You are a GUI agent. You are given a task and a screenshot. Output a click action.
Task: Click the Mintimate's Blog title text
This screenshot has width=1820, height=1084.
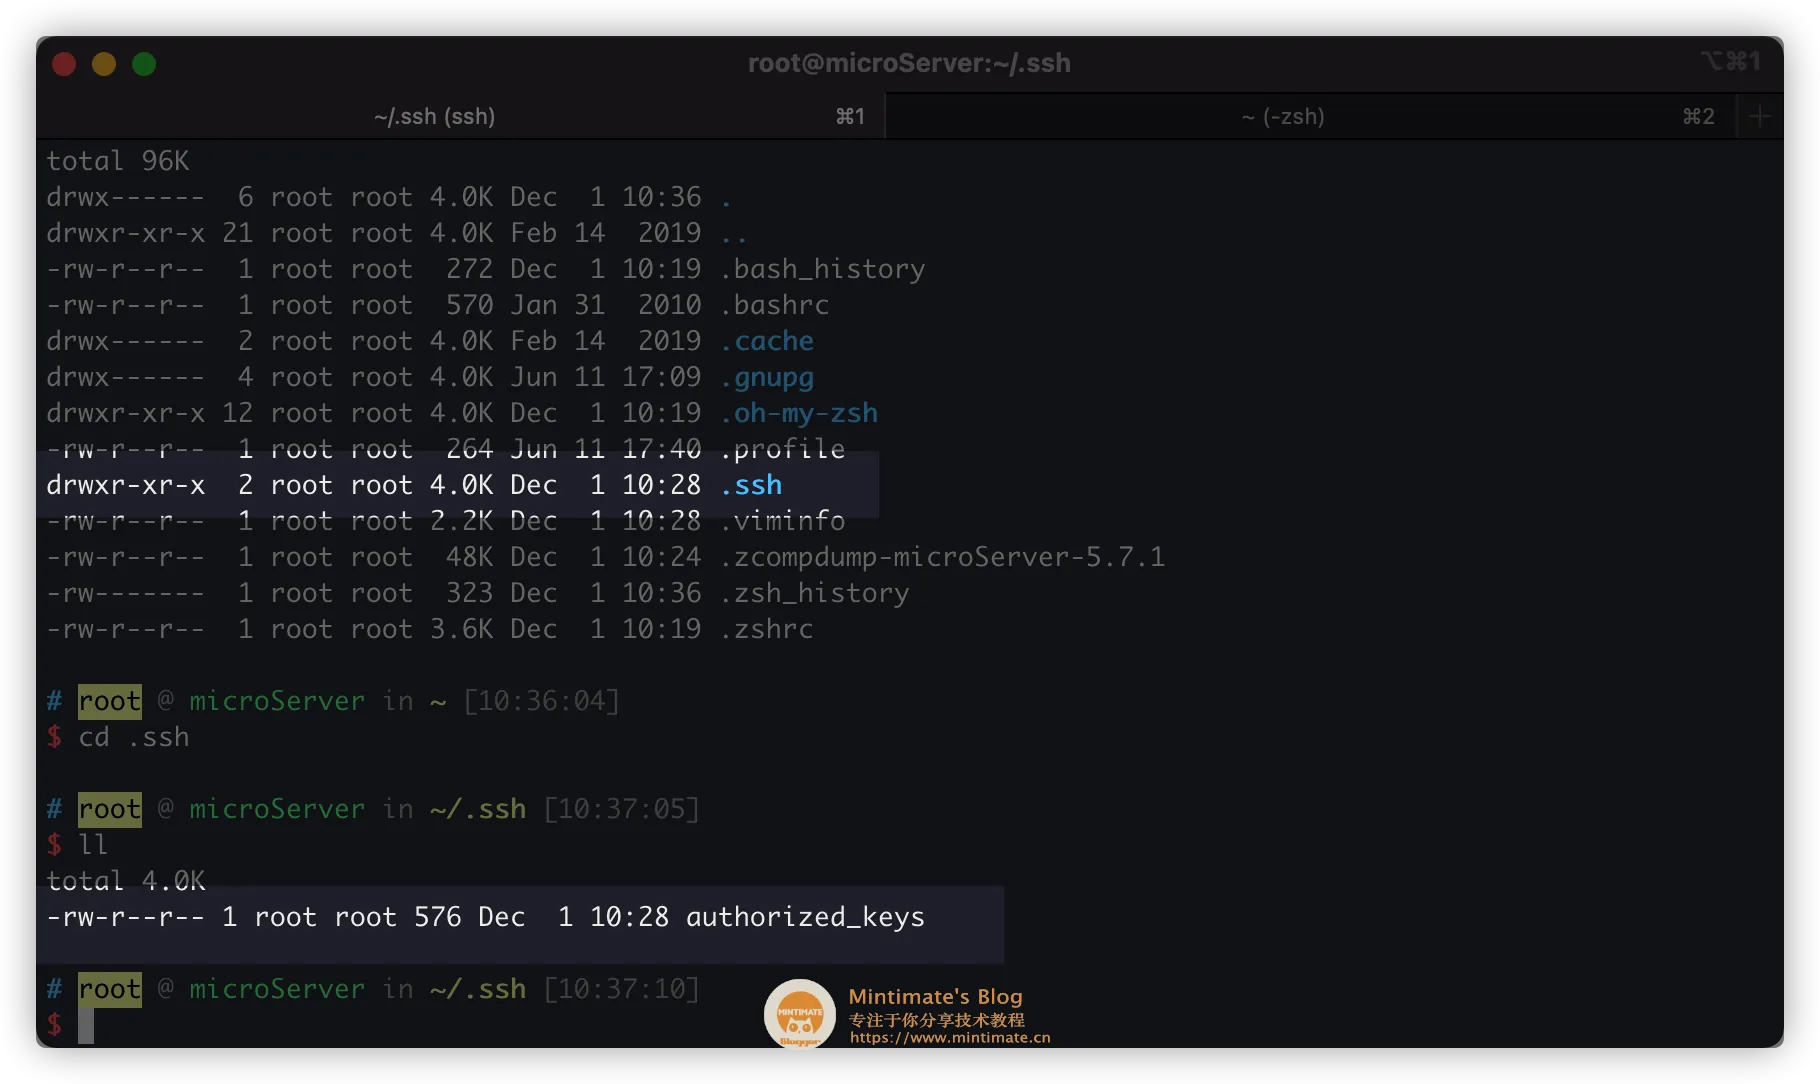click(936, 997)
